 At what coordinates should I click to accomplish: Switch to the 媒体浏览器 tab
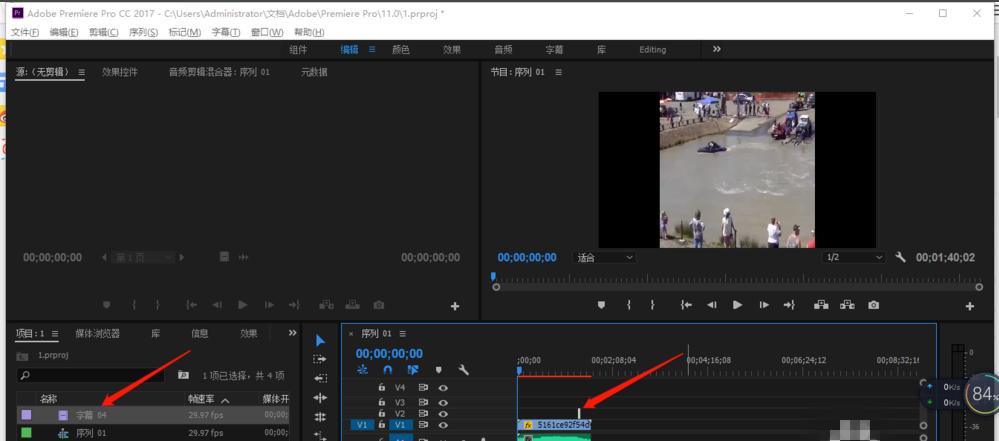pos(97,333)
